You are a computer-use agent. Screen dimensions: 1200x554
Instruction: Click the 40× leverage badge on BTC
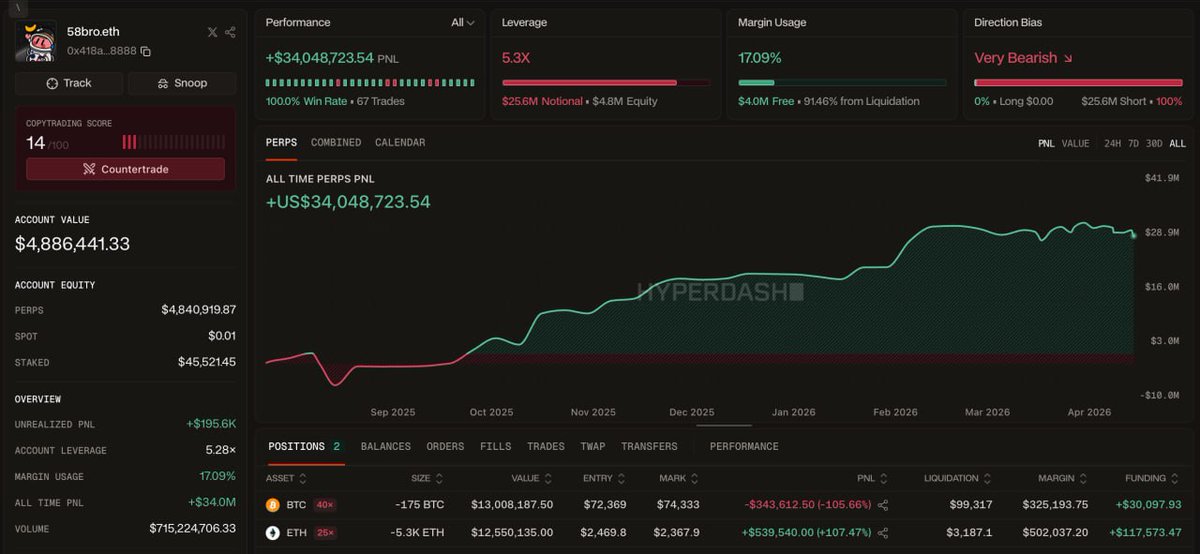(x=325, y=505)
